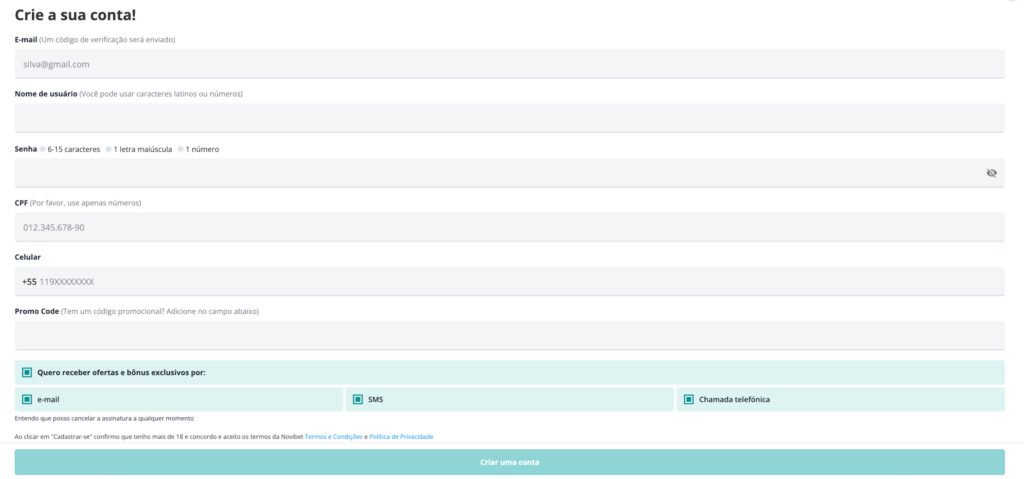
Task: Click the '+55' country code prefix
Action: [29, 282]
